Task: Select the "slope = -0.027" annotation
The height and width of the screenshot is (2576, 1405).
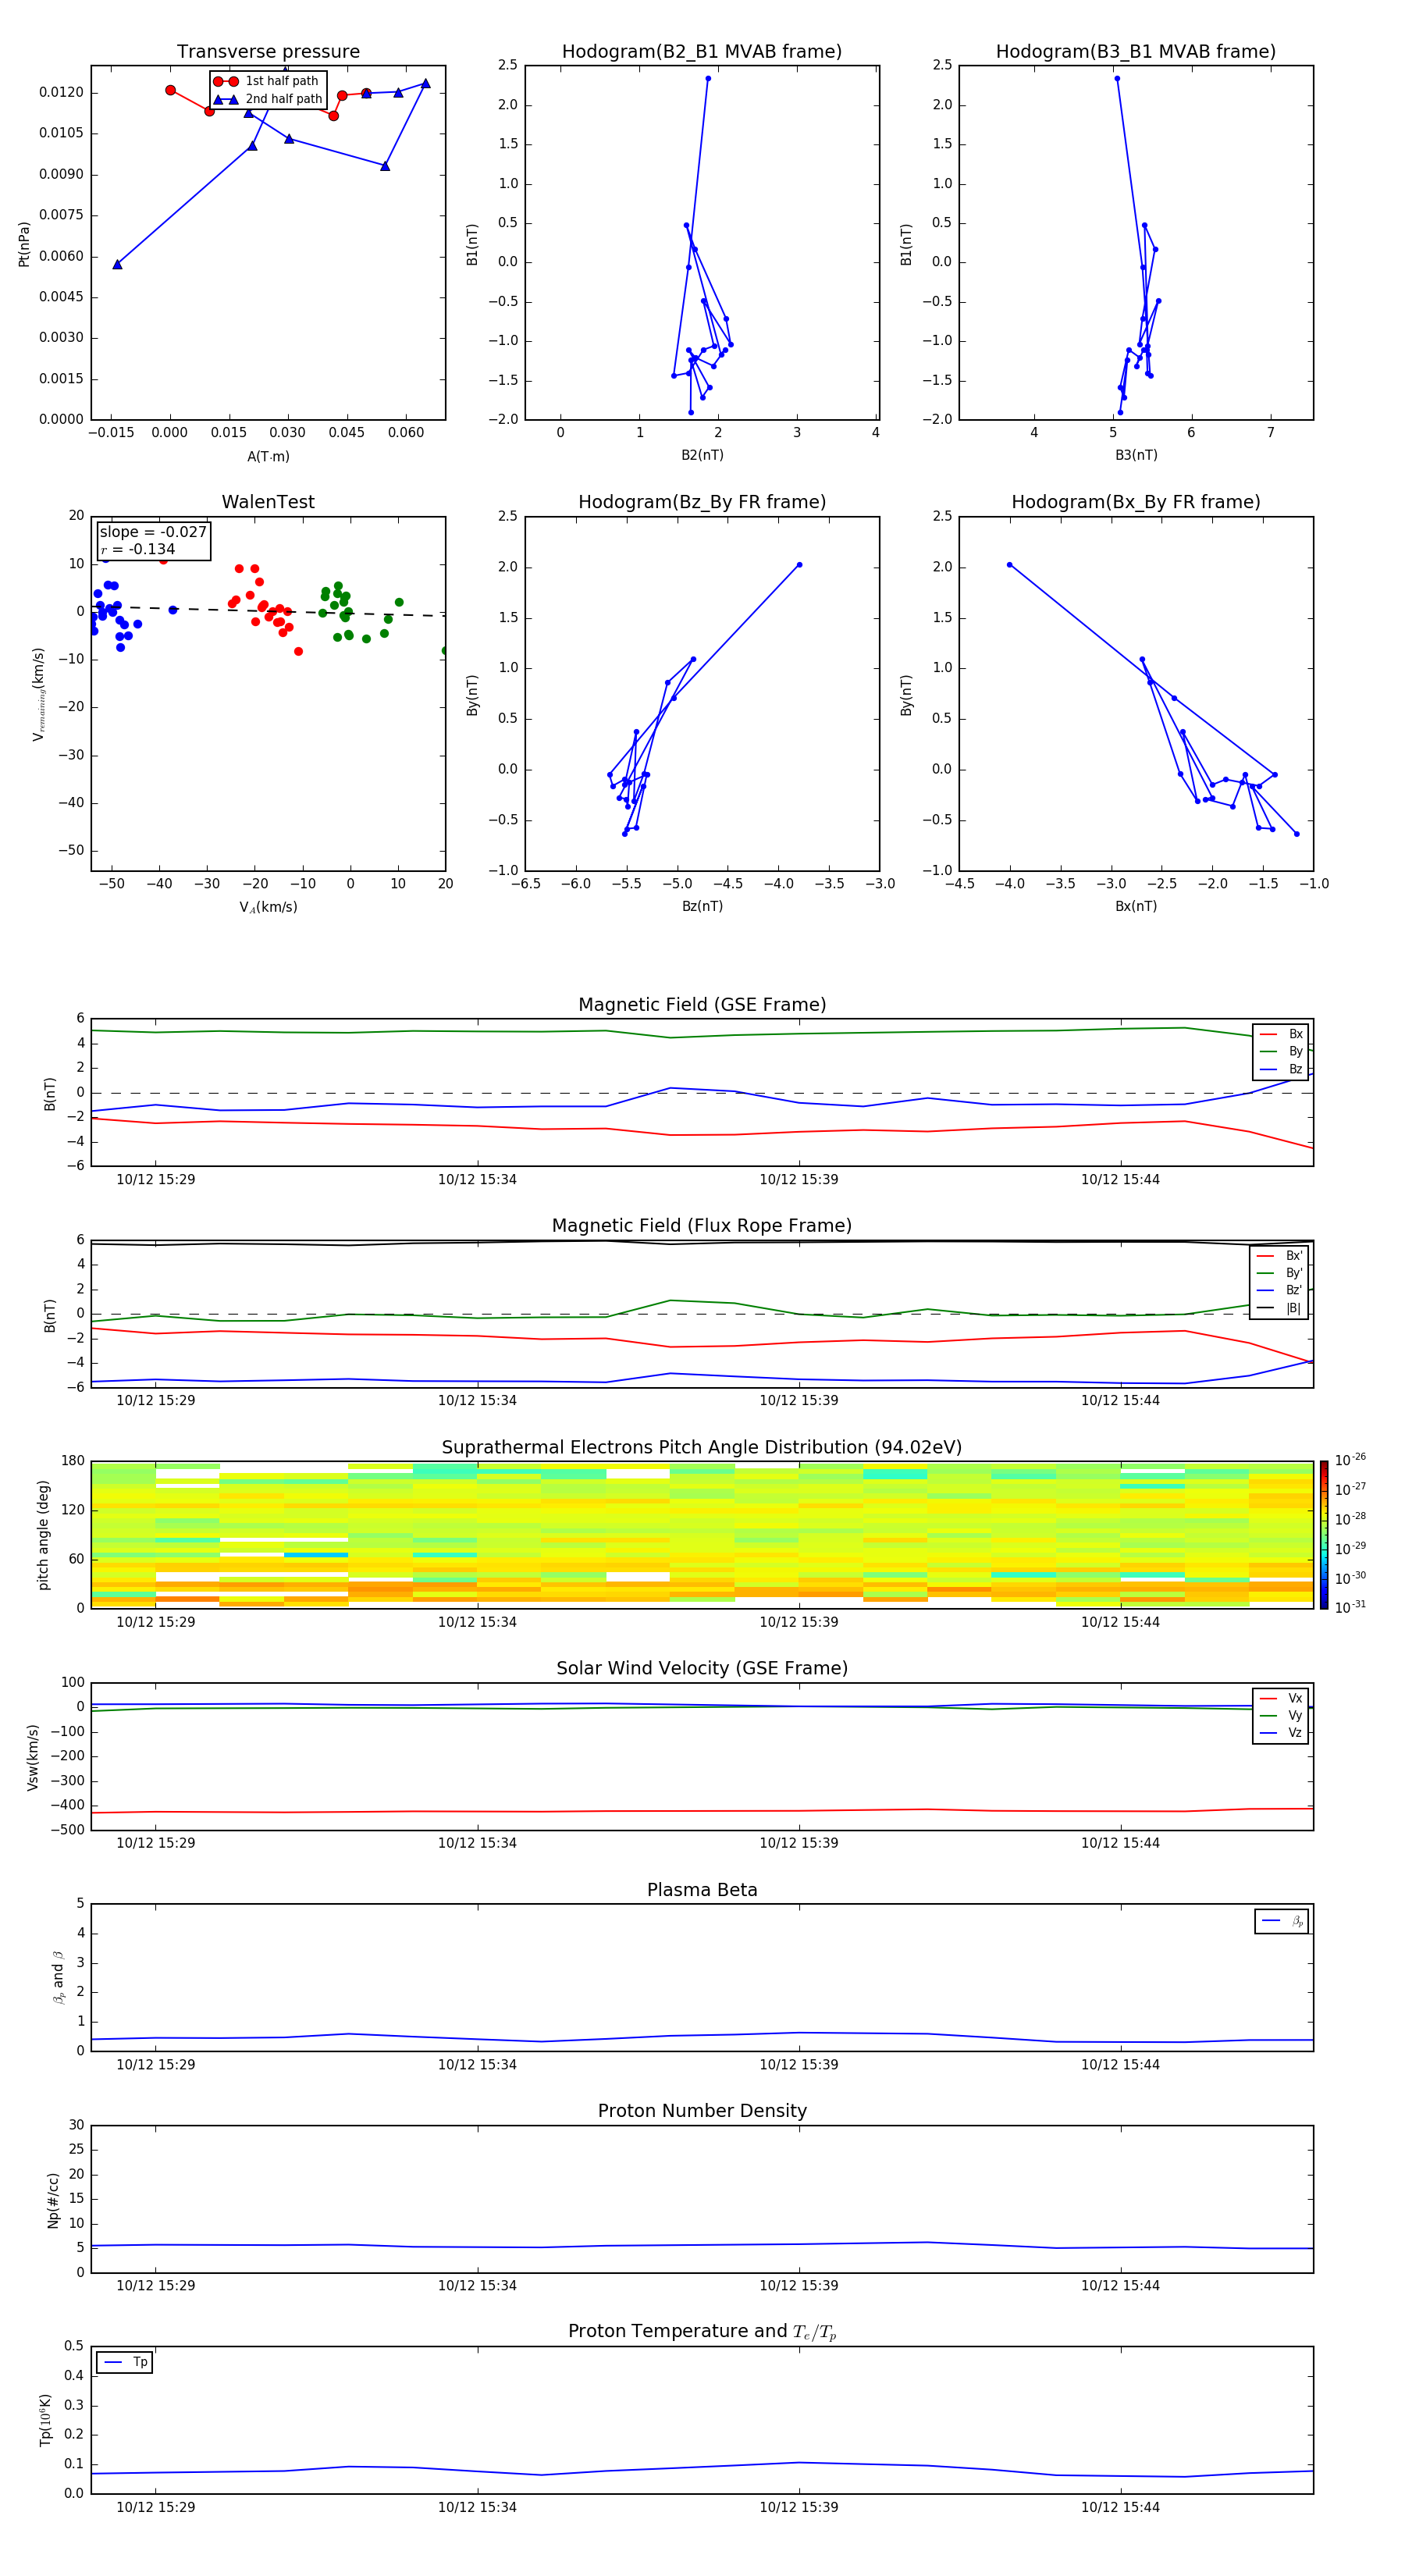Action: [153, 532]
